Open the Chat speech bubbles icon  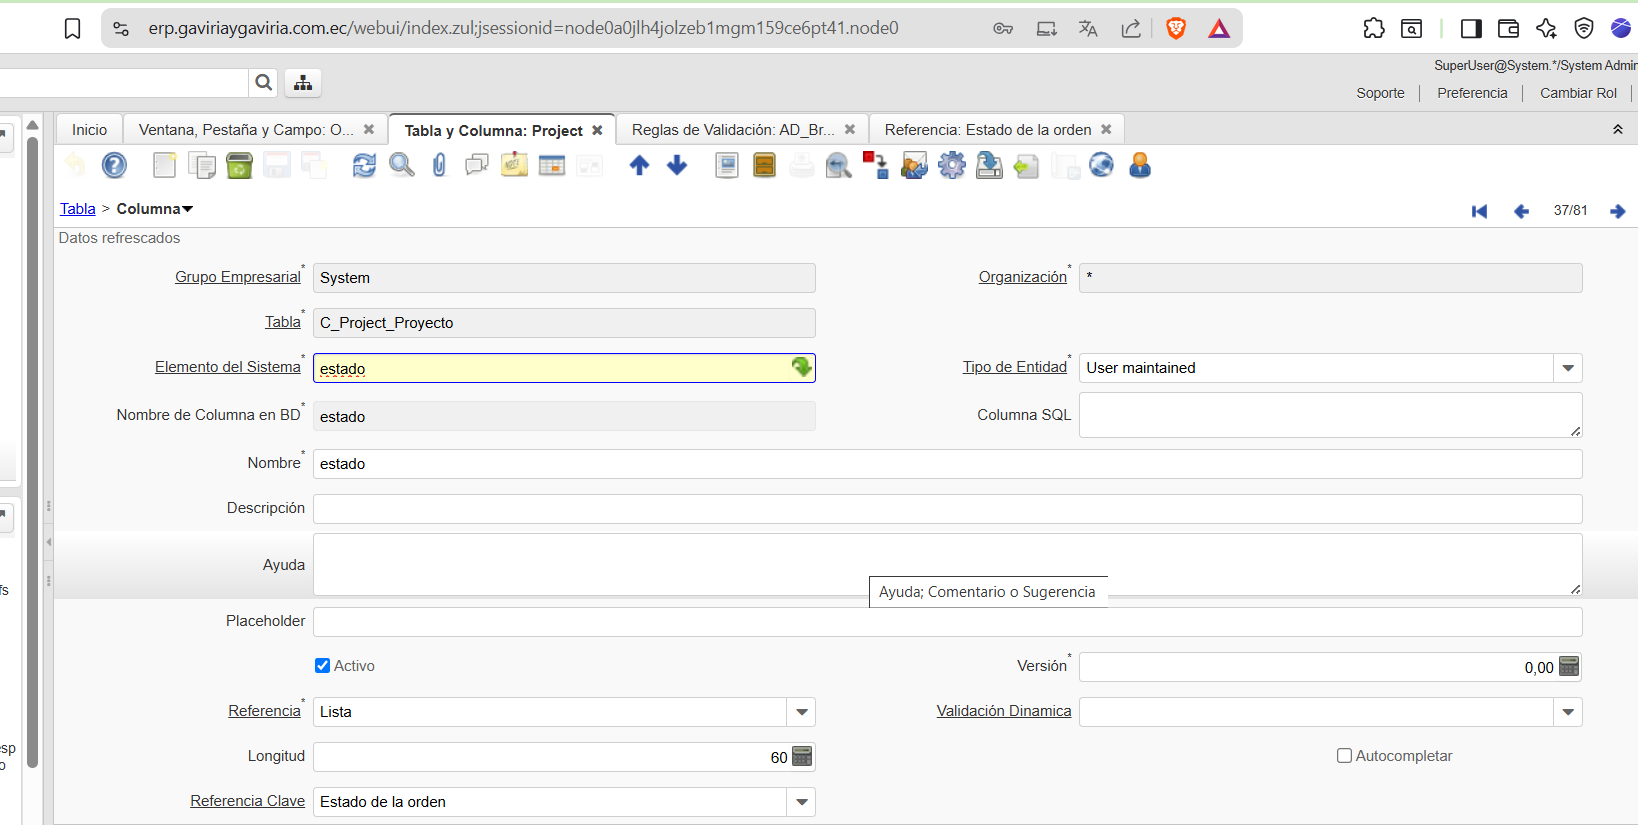click(x=477, y=165)
